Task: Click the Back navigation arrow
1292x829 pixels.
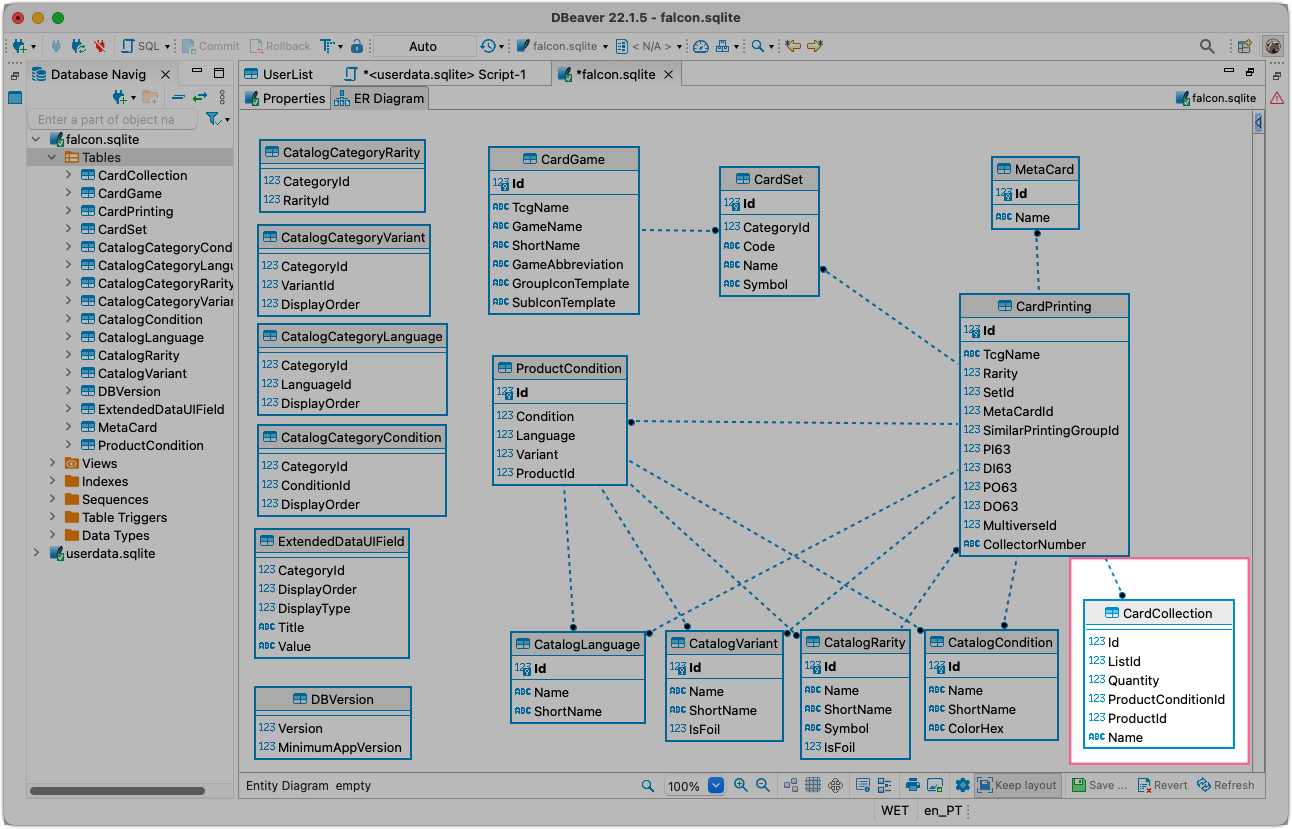Action: 793,46
